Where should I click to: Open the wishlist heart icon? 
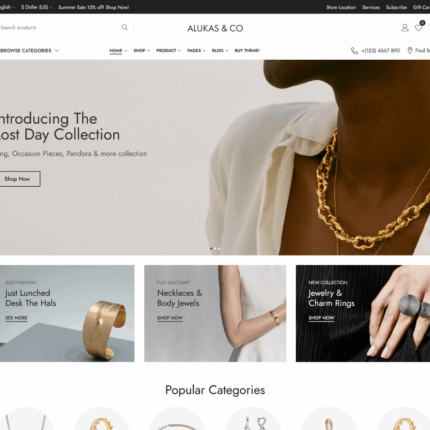(419, 28)
